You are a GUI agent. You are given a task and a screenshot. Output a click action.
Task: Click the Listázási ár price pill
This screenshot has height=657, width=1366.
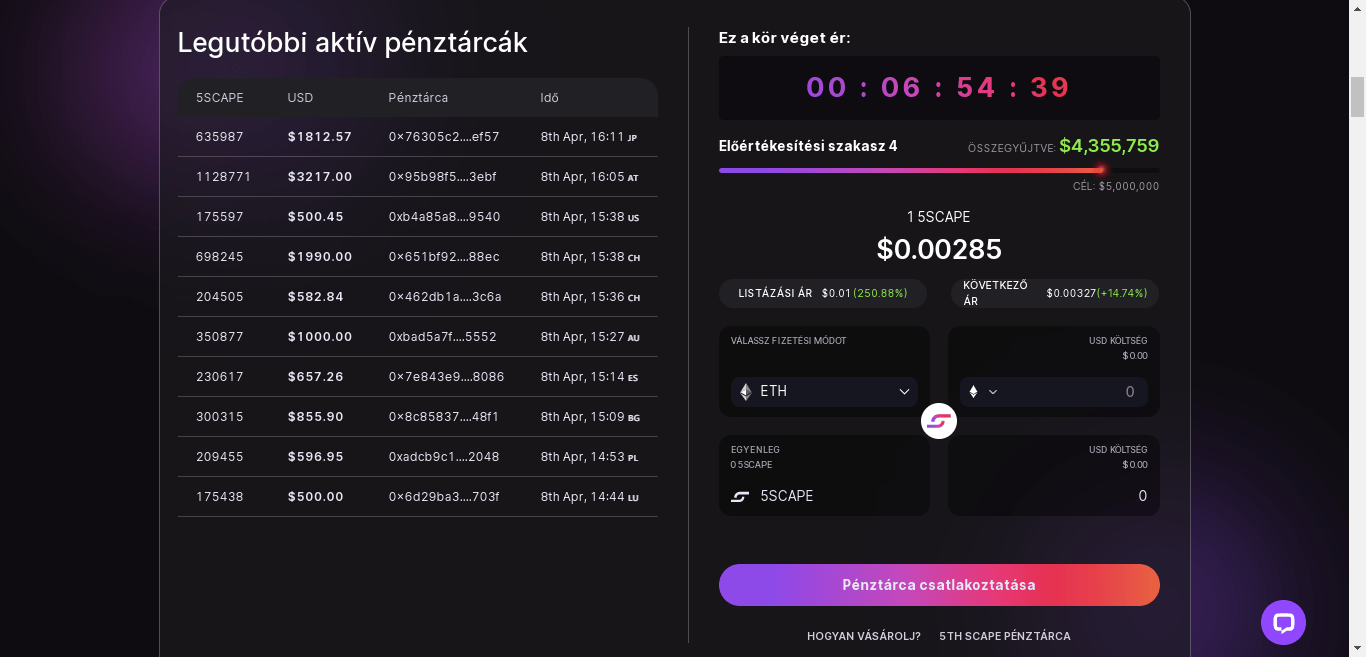[x=823, y=293]
